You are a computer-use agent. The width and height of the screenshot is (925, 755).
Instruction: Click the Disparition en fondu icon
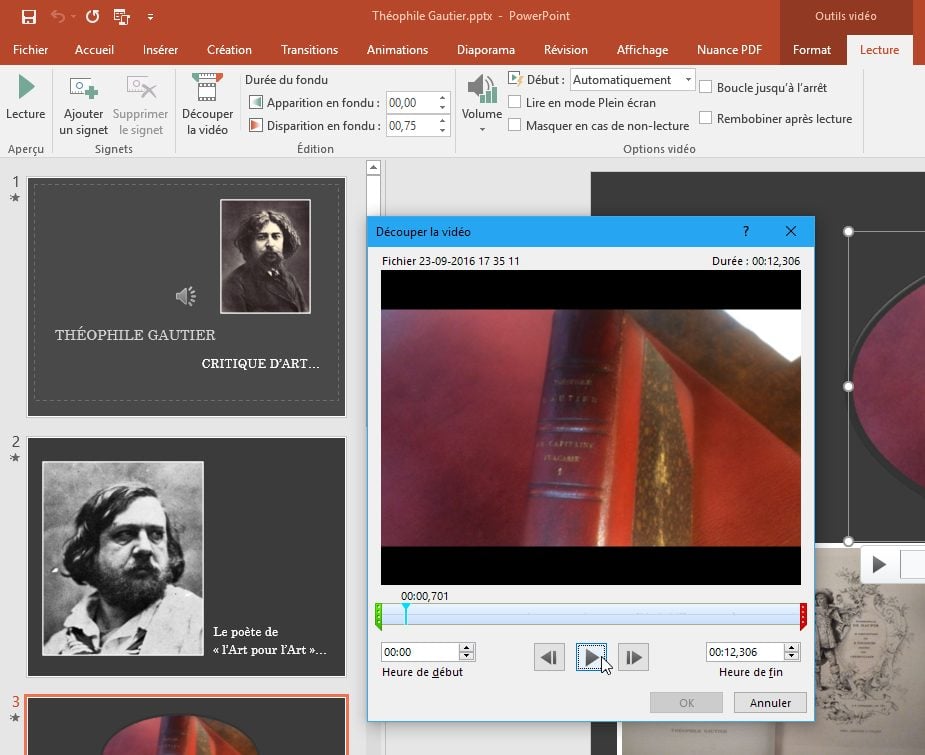pyautogui.click(x=255, y=126)
